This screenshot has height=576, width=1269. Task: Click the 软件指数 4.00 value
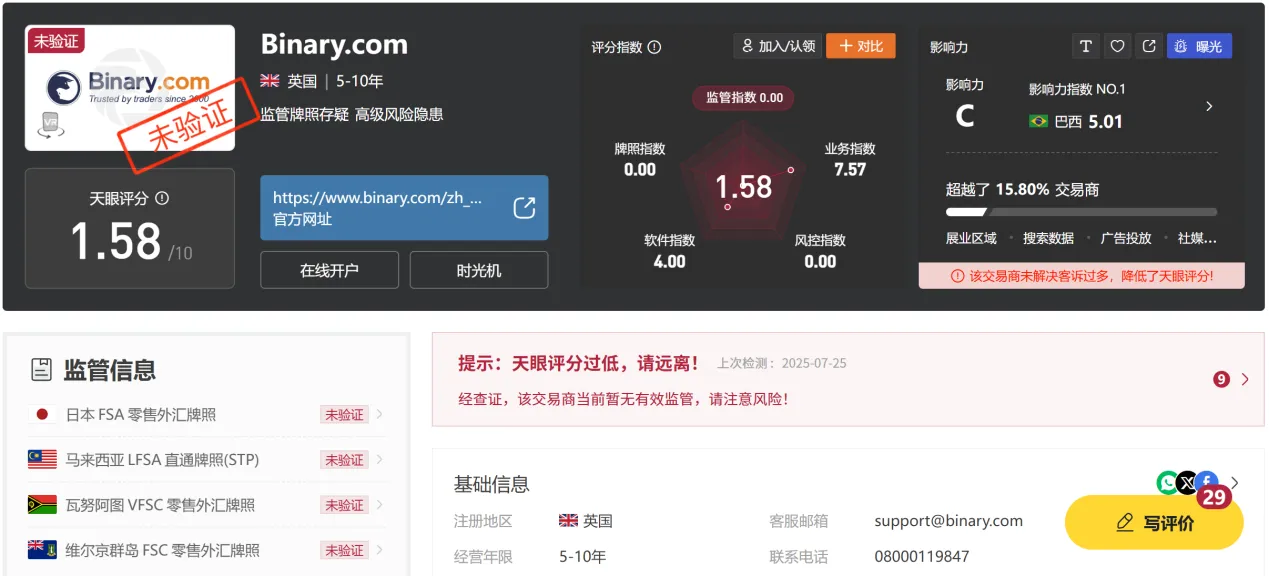(x=669, y=262)
